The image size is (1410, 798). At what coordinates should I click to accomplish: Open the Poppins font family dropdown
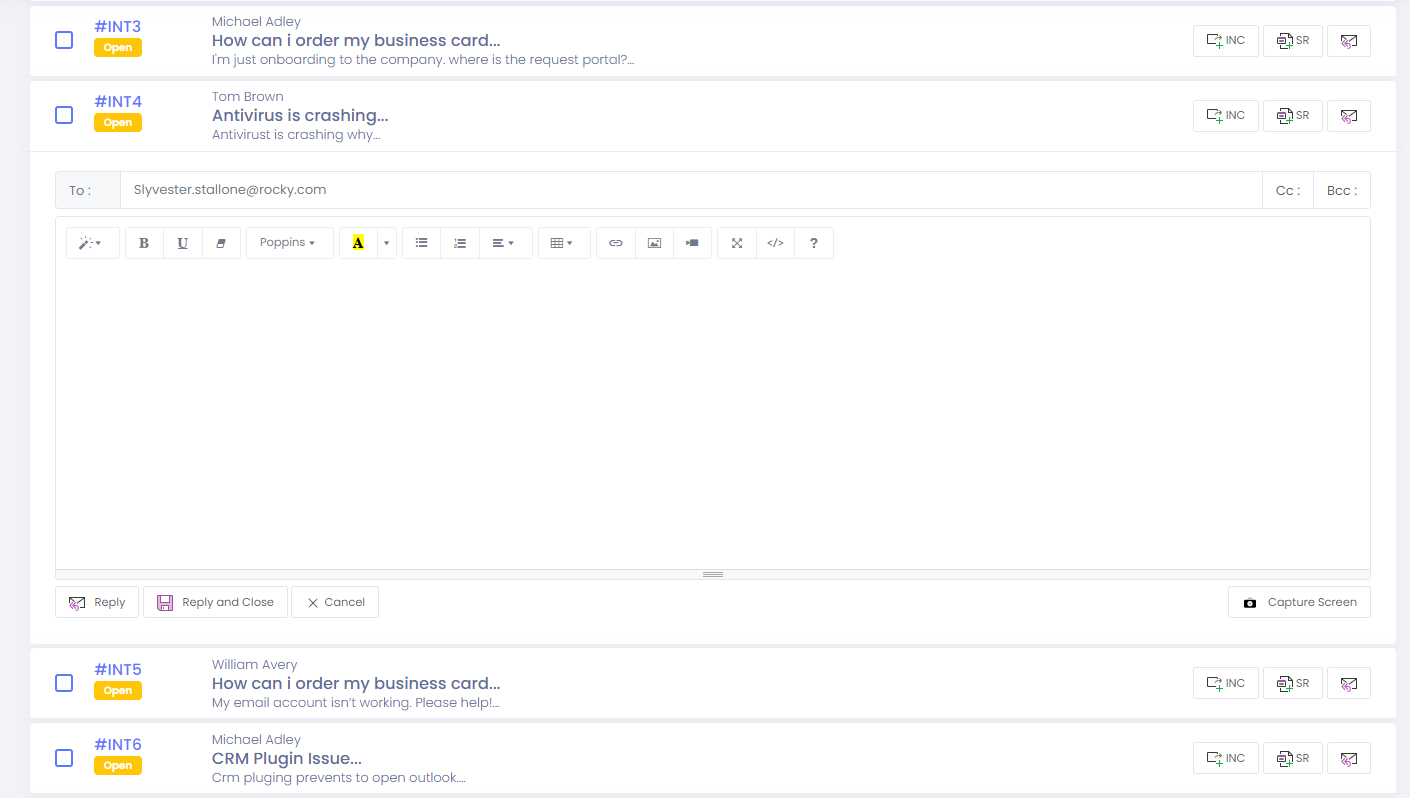tap(288, 243)
